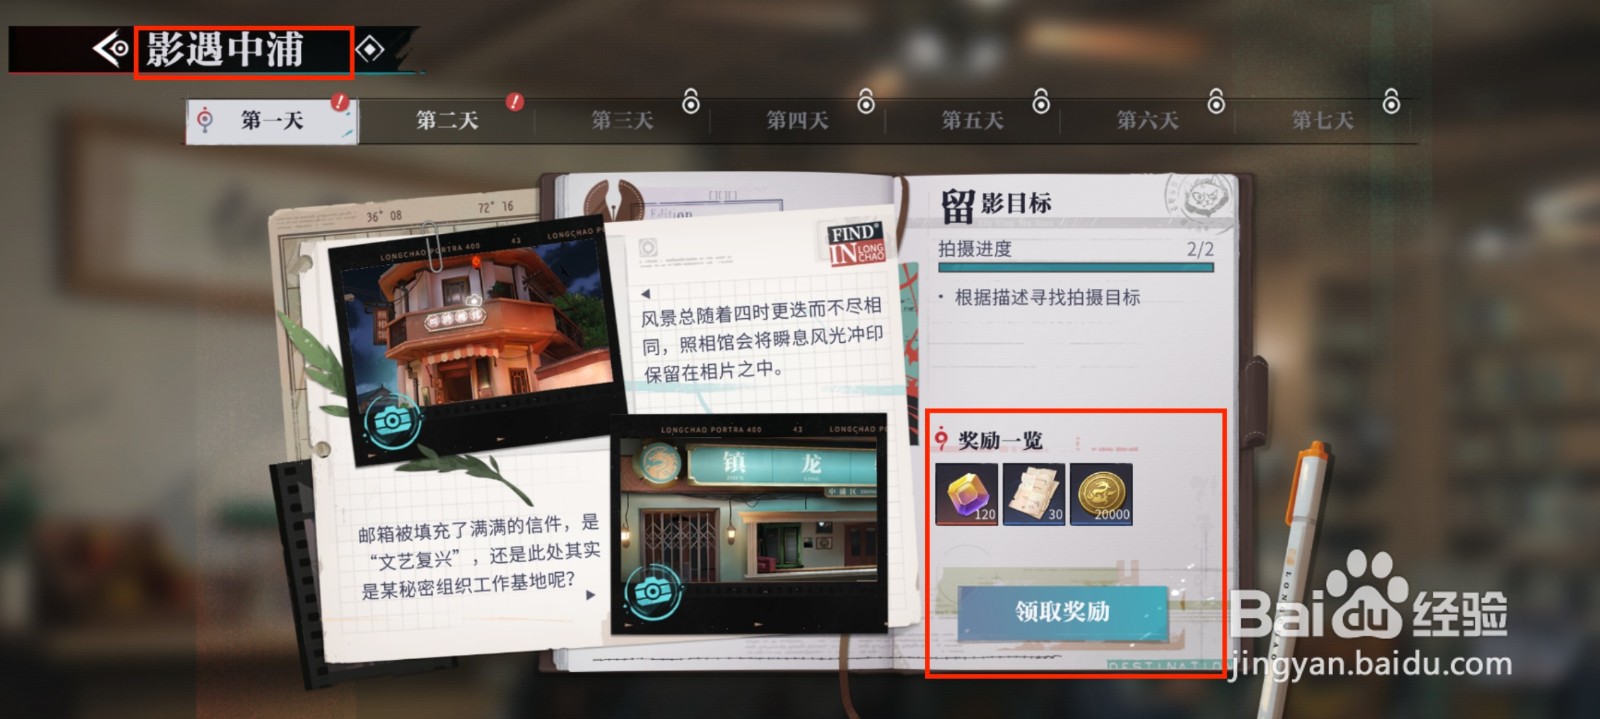
Task: Tap the lock icon next to 第七天
Action: (x=1391, y=101)
